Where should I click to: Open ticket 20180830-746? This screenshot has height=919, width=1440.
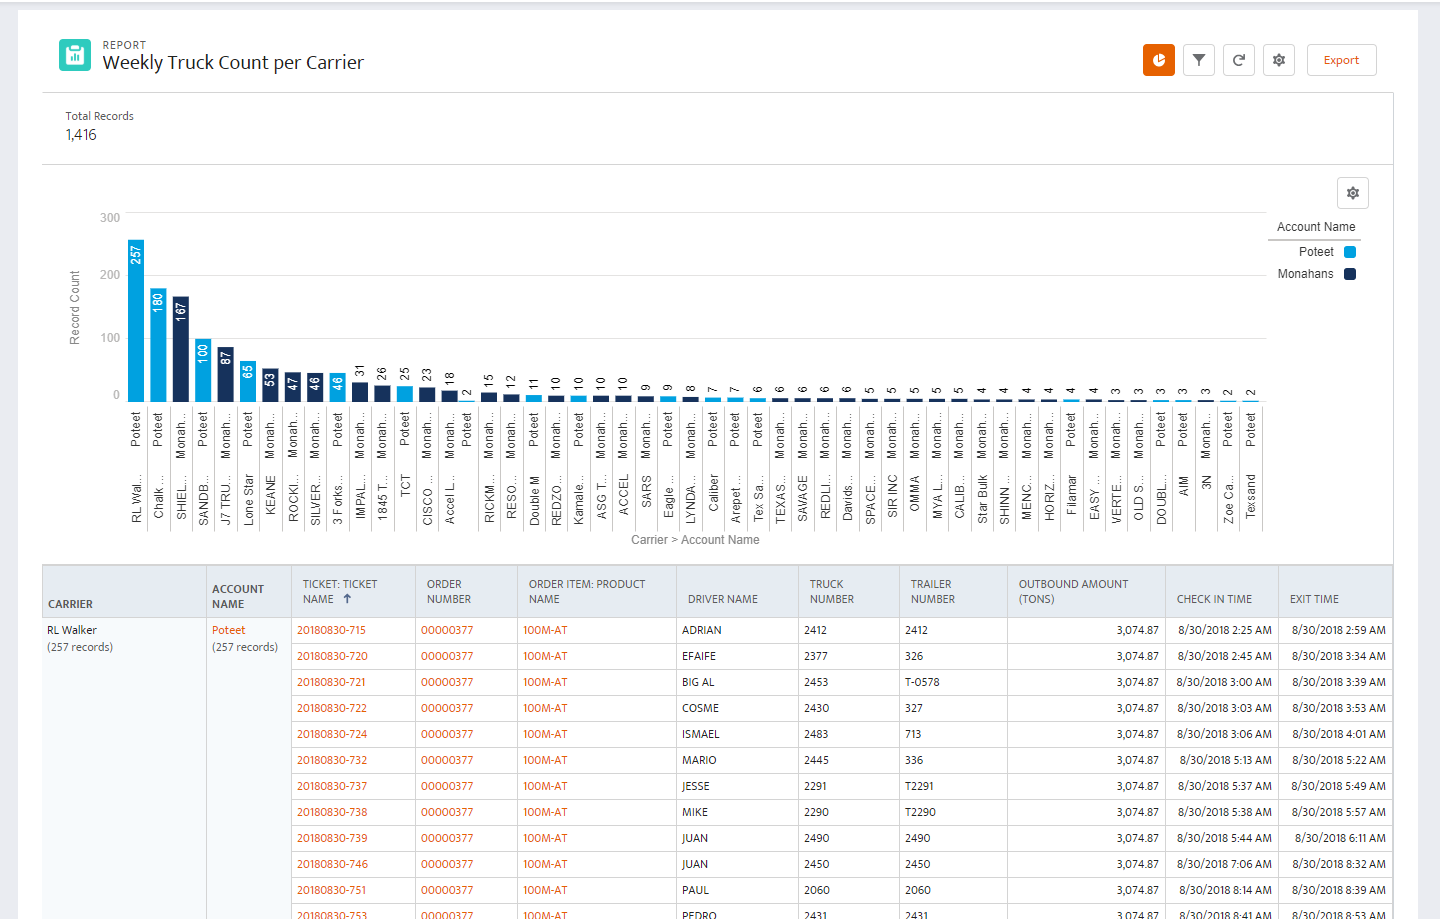tap(332, 864)
